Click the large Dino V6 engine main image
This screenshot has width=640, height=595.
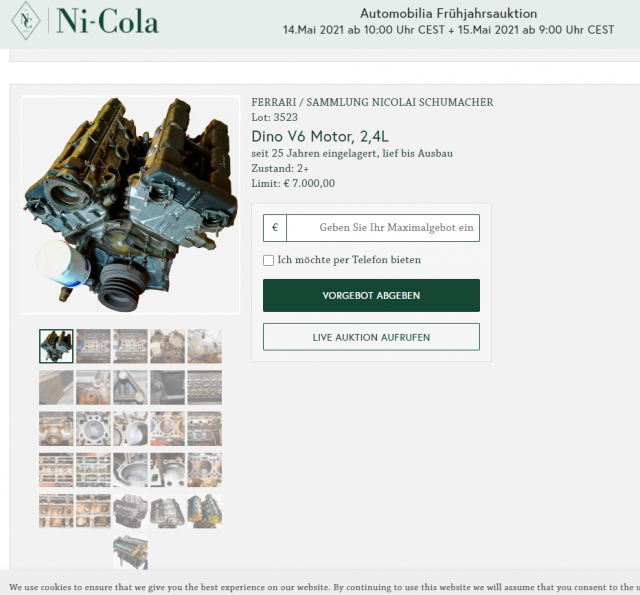130,205
